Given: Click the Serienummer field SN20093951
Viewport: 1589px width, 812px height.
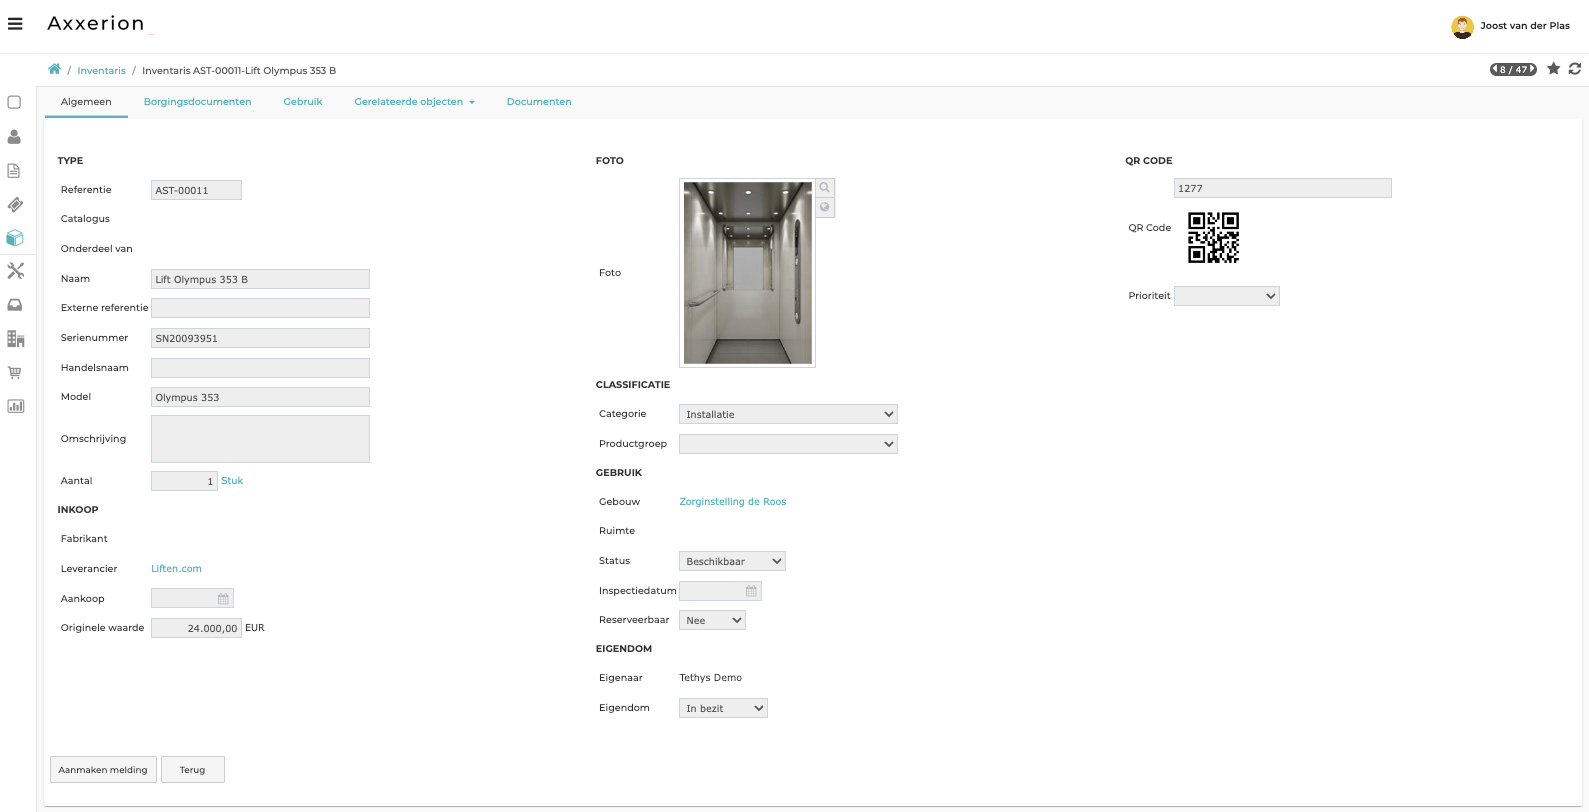Looking at the screenshot, I should [x=260, y=338].
